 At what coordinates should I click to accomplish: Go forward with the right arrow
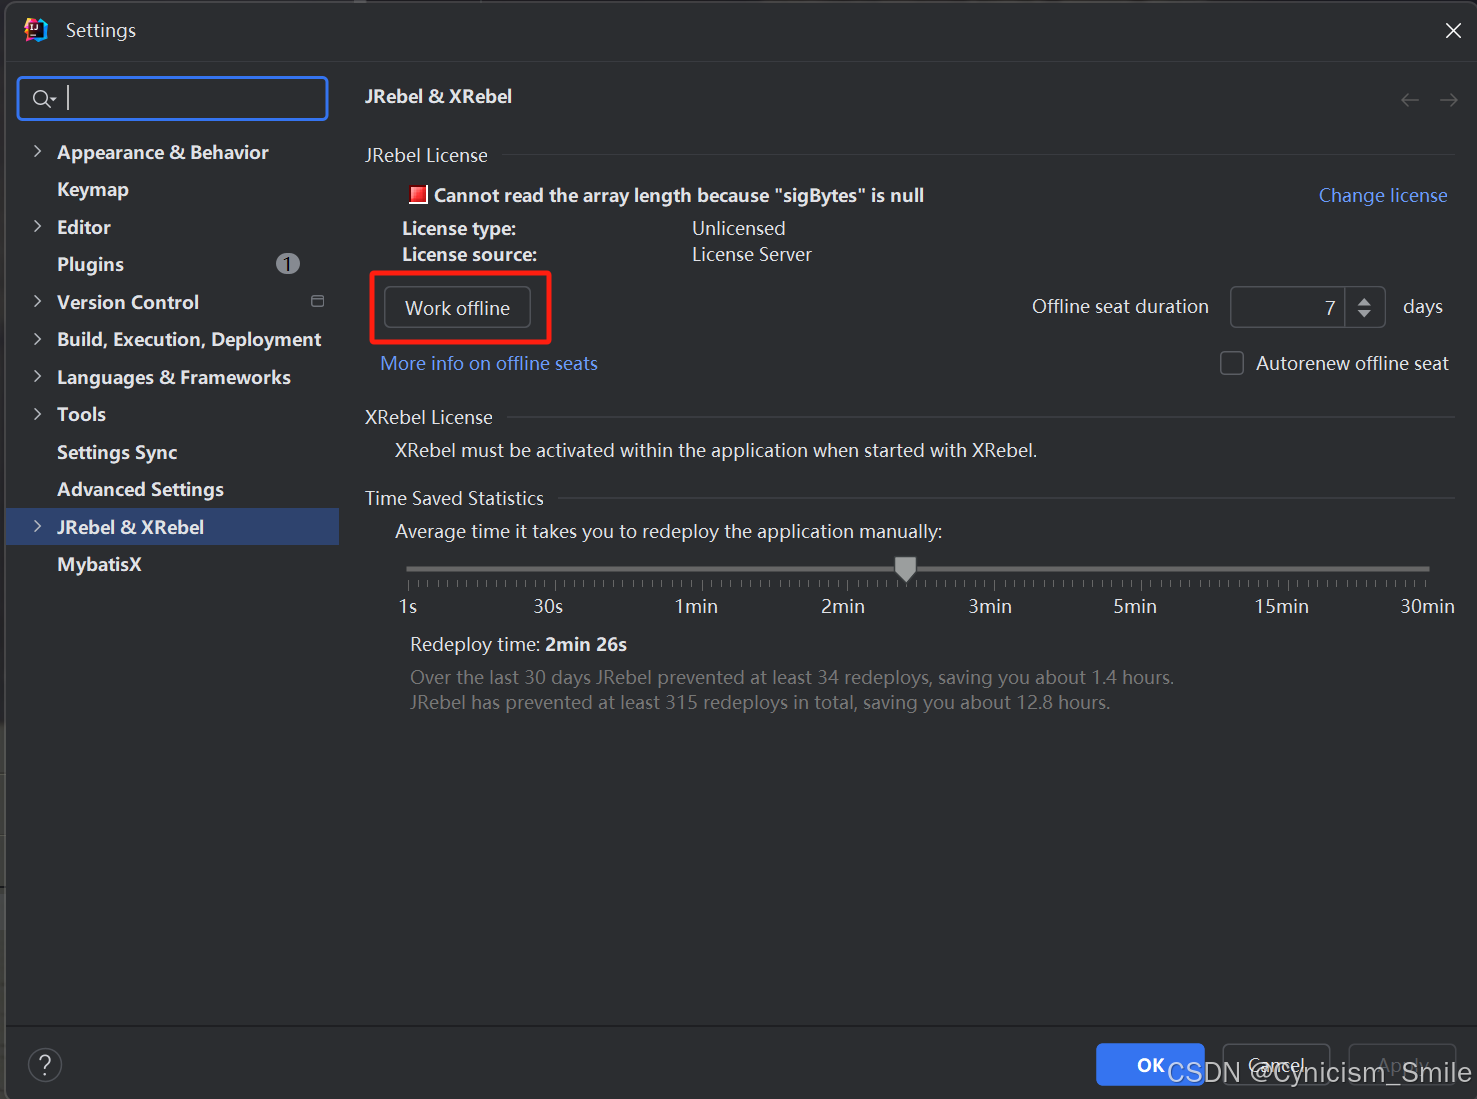coord(1448,100)
